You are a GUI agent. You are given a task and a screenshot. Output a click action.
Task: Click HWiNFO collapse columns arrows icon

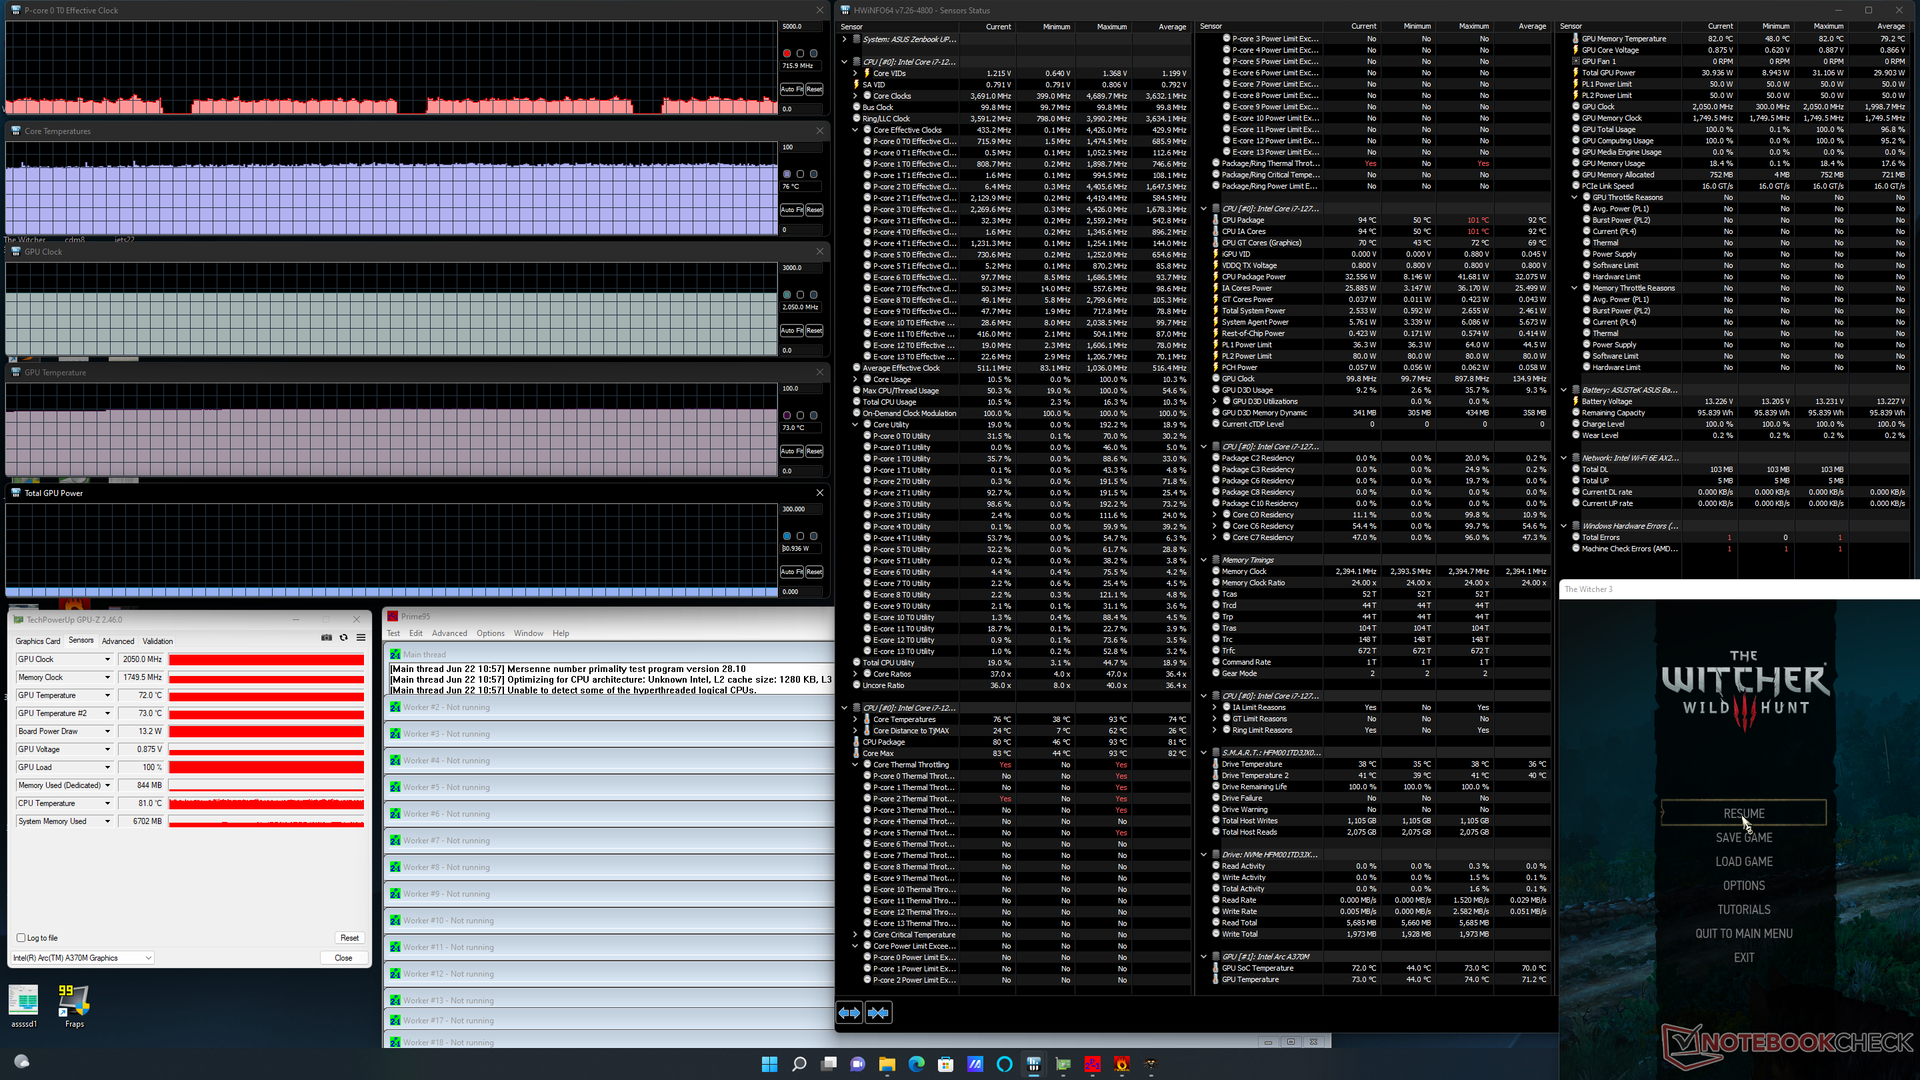click(x=878, y=1013)
